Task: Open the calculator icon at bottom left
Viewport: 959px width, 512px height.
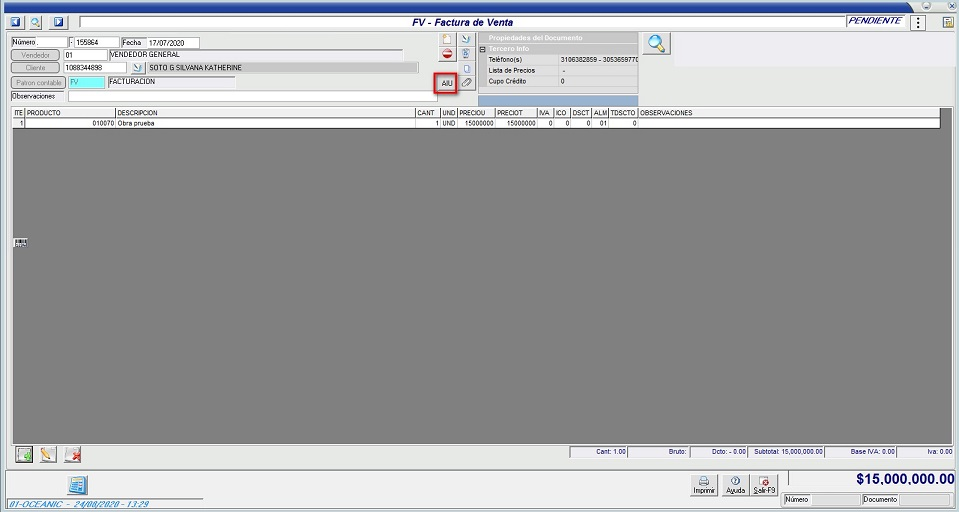Action: click(x=77, y=485)
